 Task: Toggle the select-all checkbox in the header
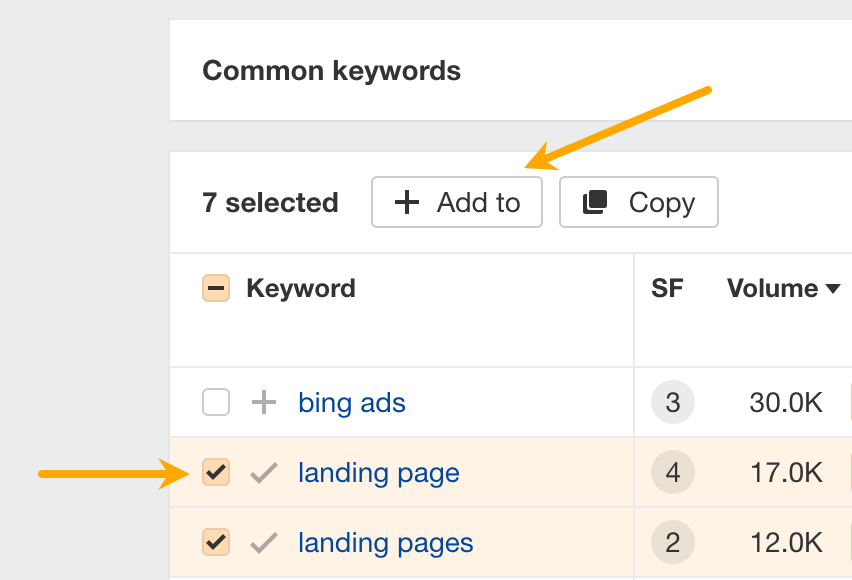pos(215,288)
